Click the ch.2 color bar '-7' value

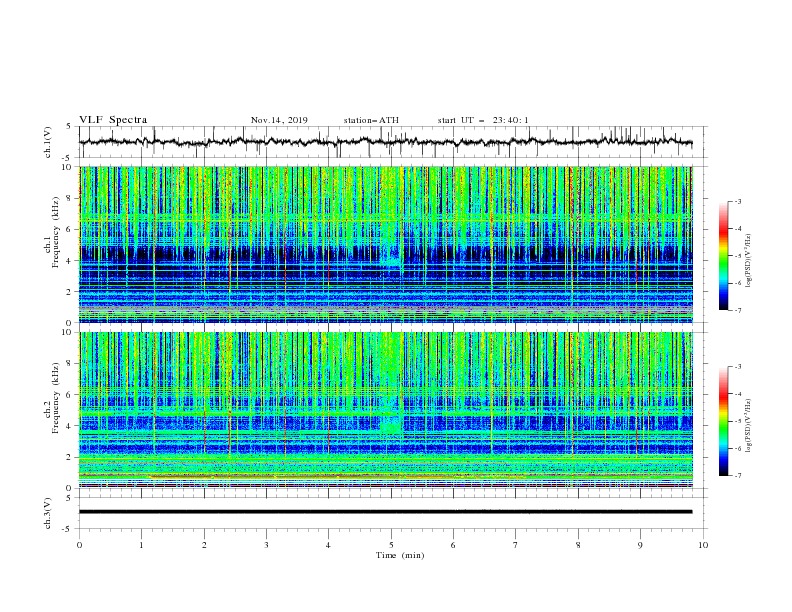tap(738, 476)
